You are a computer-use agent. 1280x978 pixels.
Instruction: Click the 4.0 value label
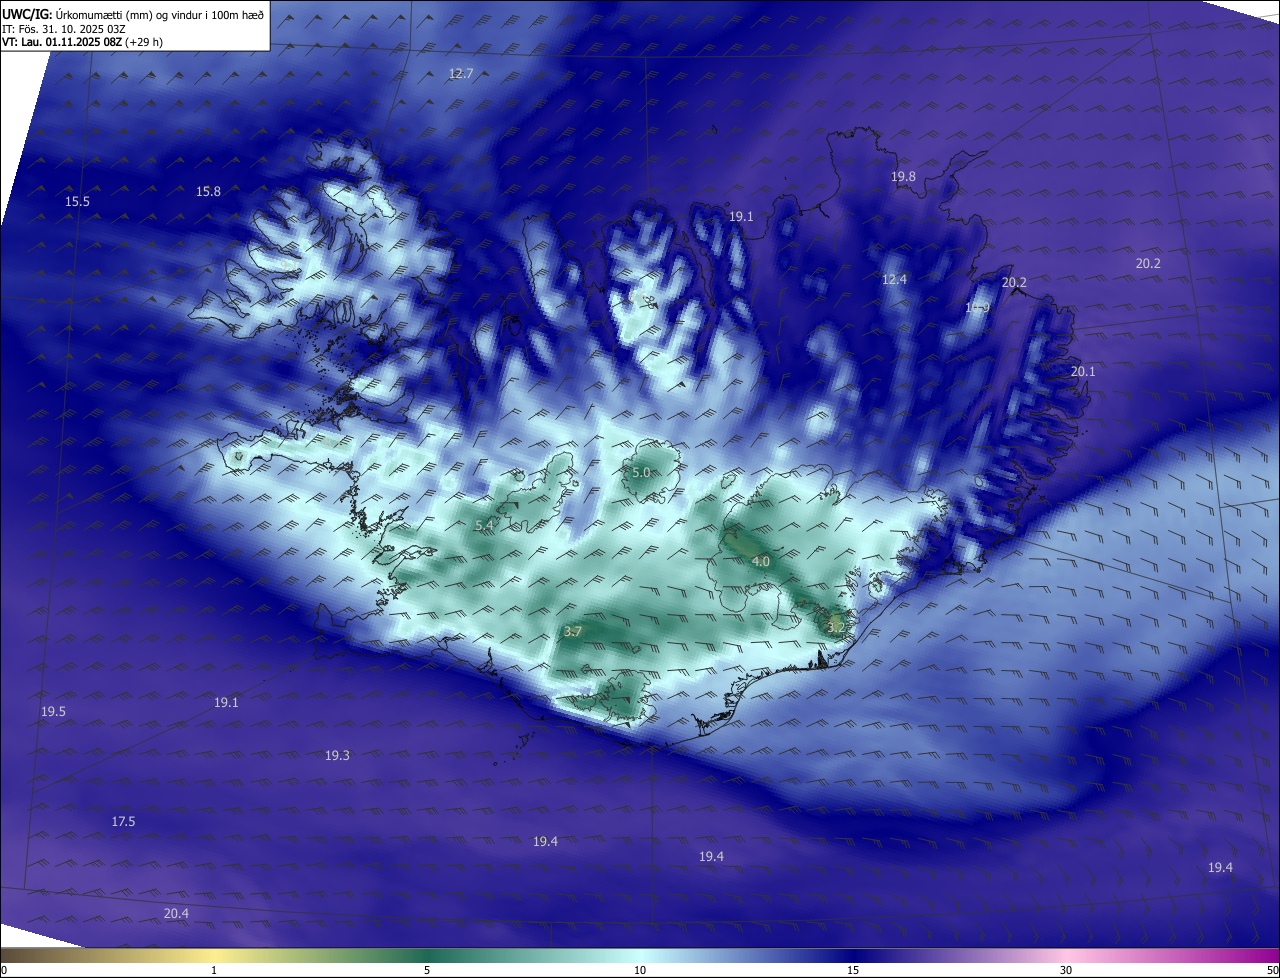pyautogui.click(x=760, y=561)
